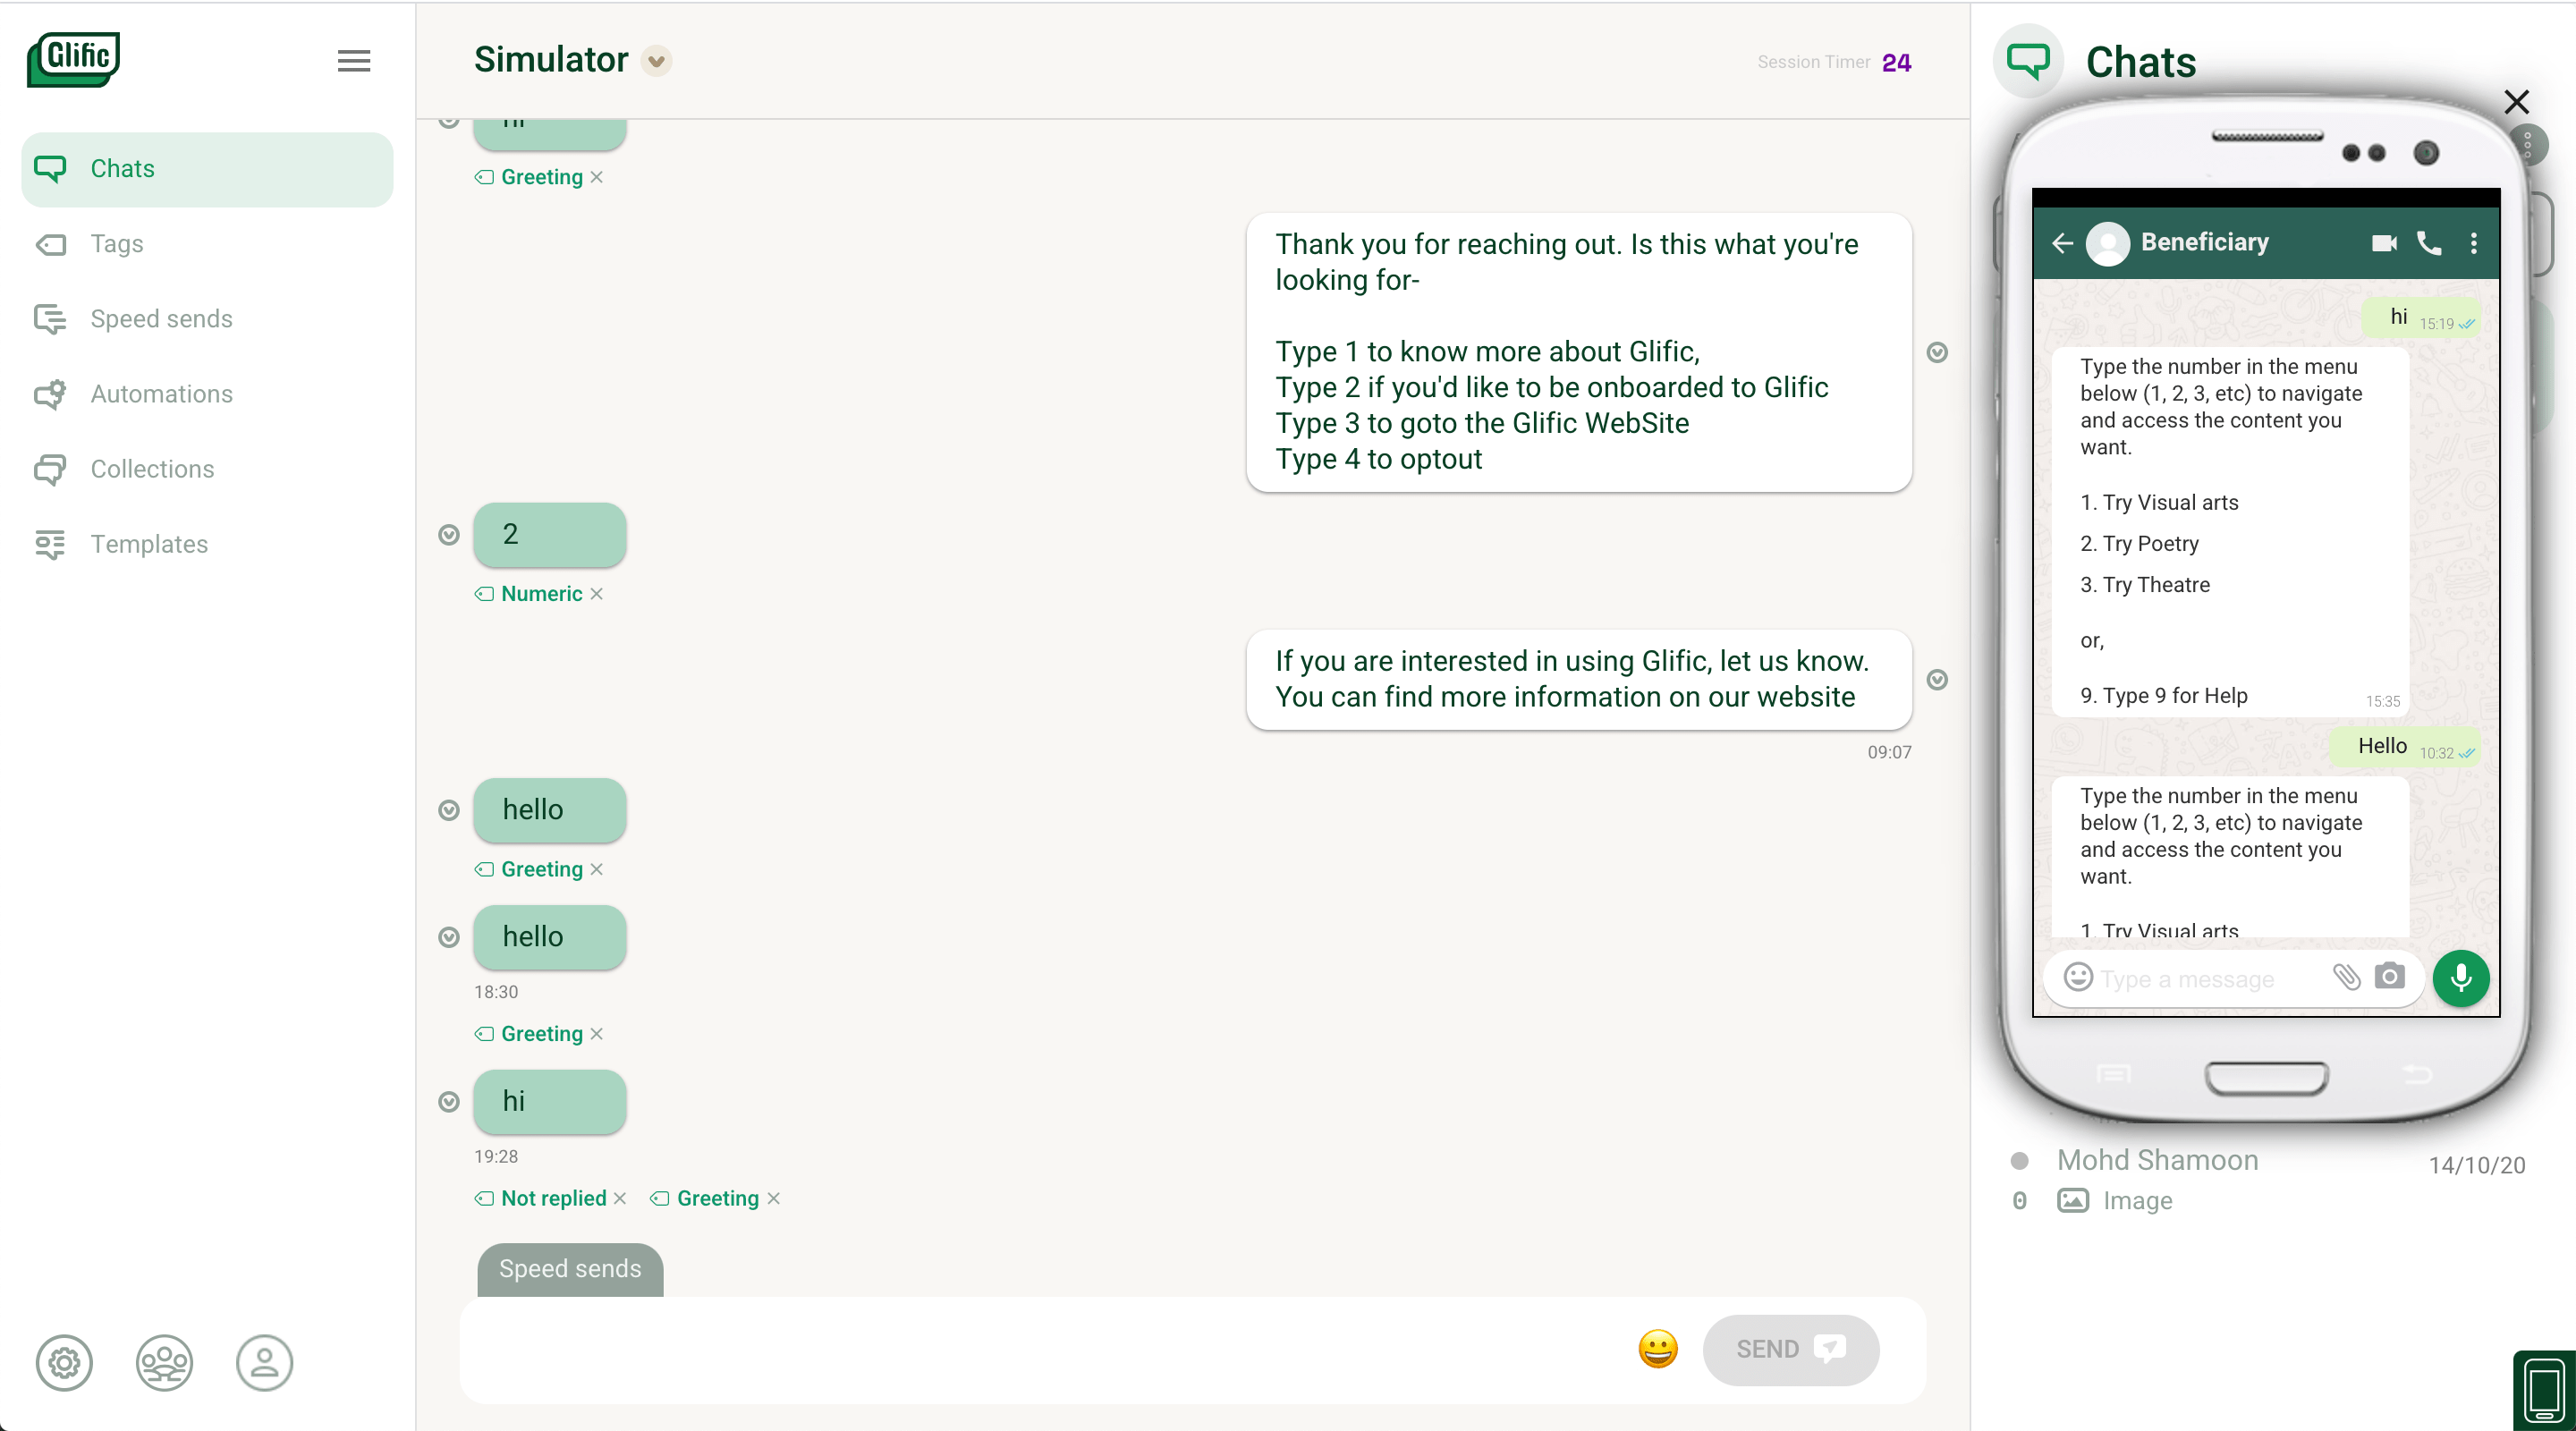The width and height of the screenshot is (2576, 1431).
Task: Open options for 'Thank you for reaching out' message
Action: [1937, 352]
